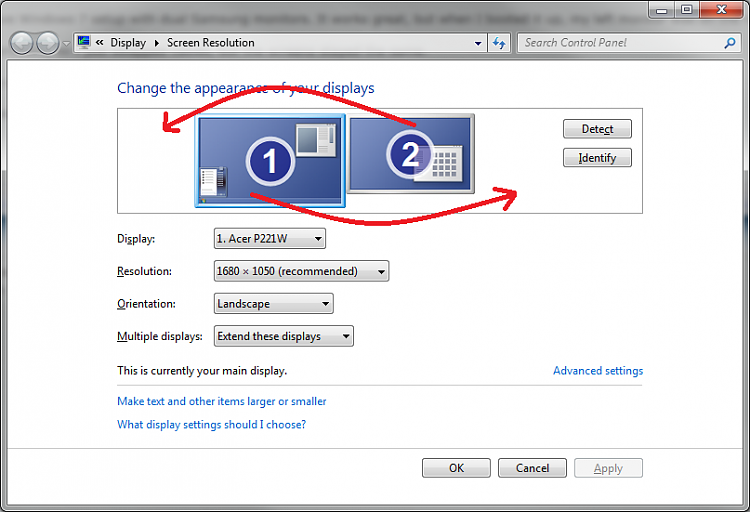Image resolution: width=750 pixels, height=512 pixels.
Task: Open the Display dropdown showing Acer P221W
Action: pyautogui.click(x=270, y=238)
